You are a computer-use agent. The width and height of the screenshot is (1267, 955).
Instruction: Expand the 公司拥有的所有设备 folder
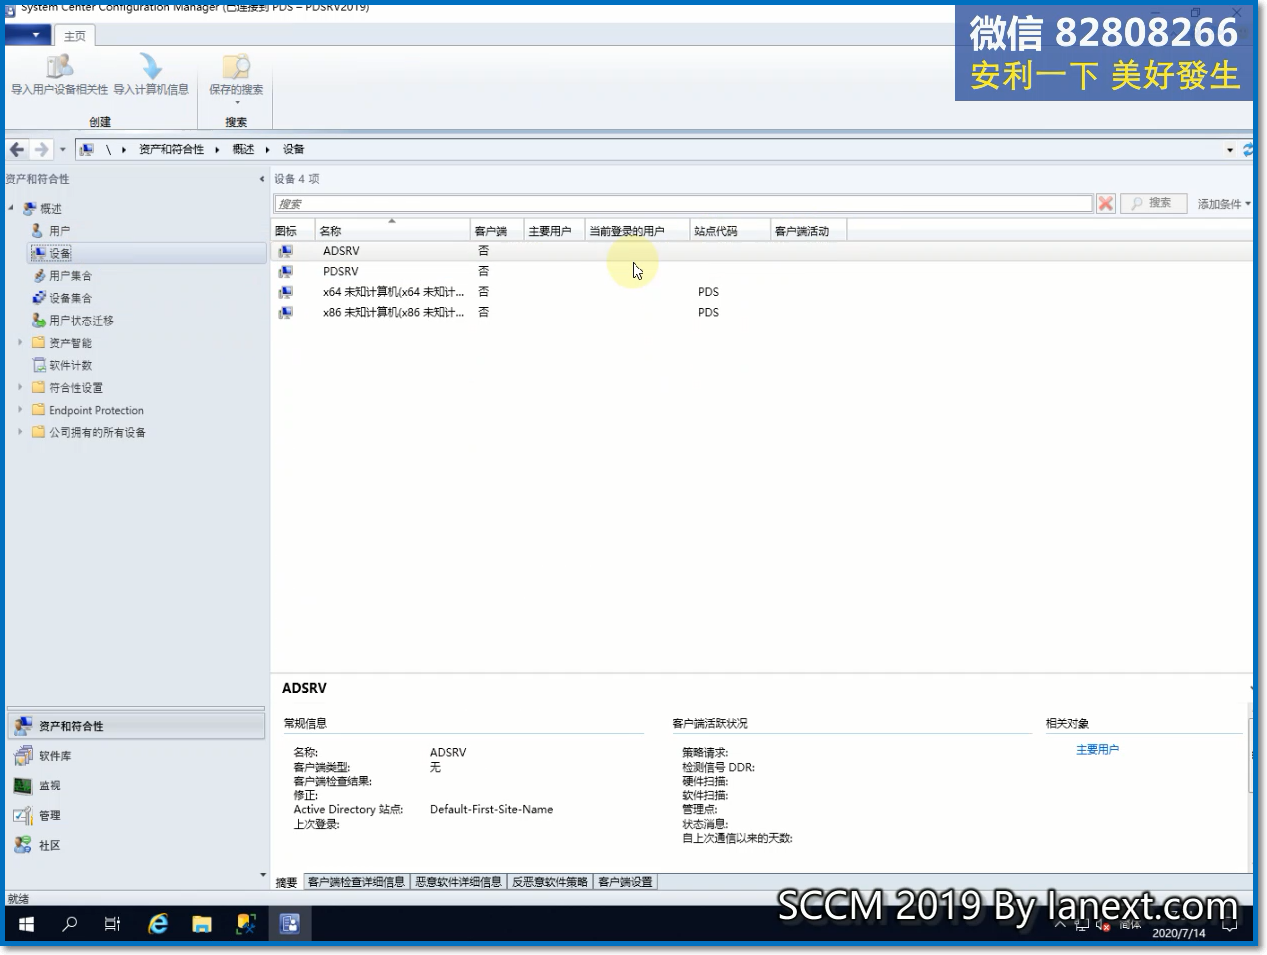tap(20, 432)
